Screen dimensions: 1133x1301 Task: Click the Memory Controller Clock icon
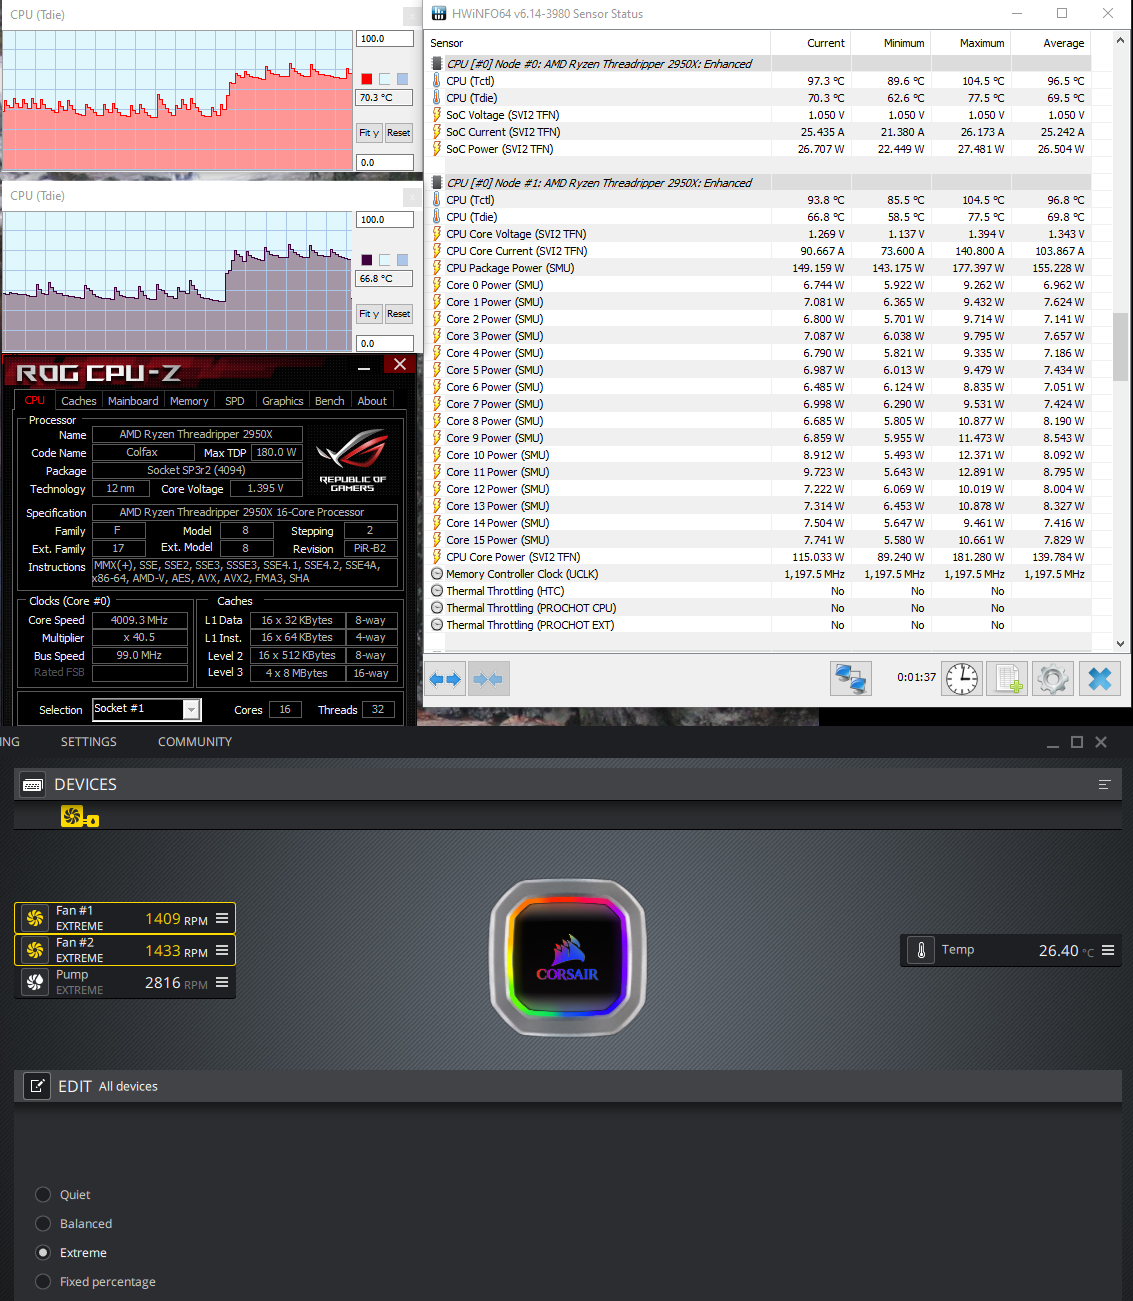point(437,574)
